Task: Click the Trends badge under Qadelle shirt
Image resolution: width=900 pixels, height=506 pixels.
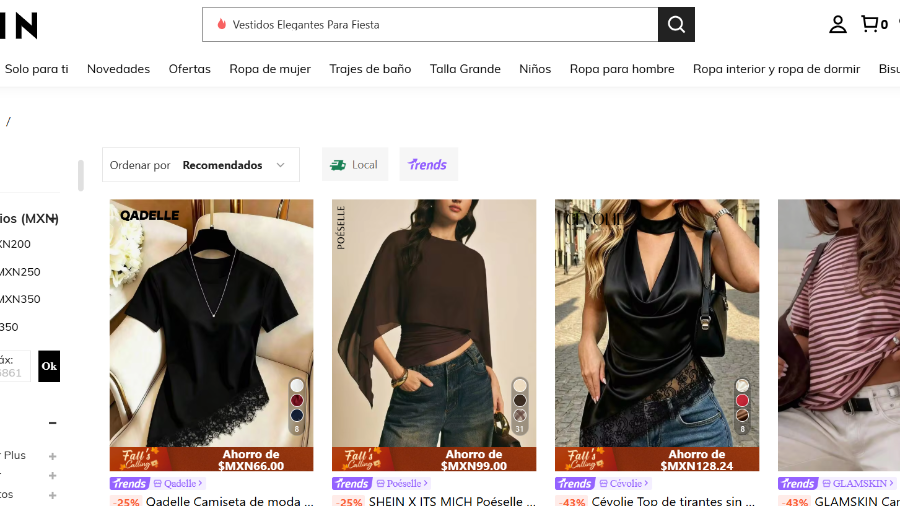Action: tap(130, 484)
